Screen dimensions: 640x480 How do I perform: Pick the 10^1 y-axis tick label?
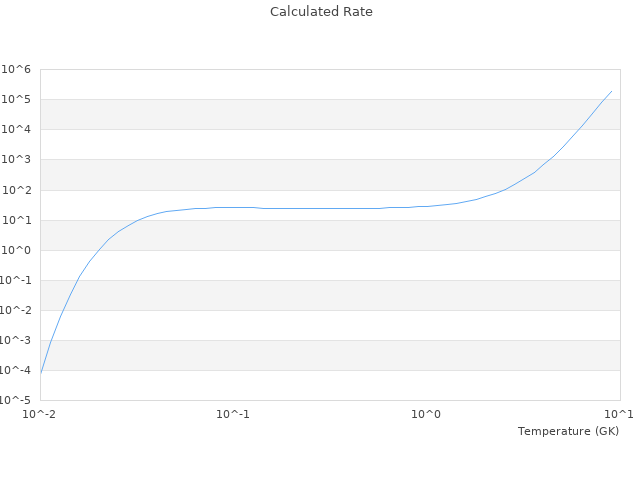pyautogui.click(x=17, y=220)
